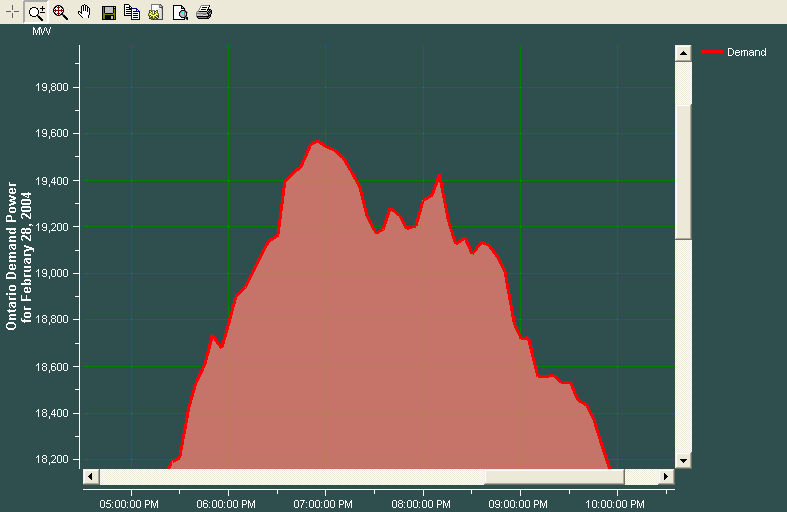Click the 07:00:00 PM time axis label
Screen dimensions: 787x512
(x=324, y=504)
